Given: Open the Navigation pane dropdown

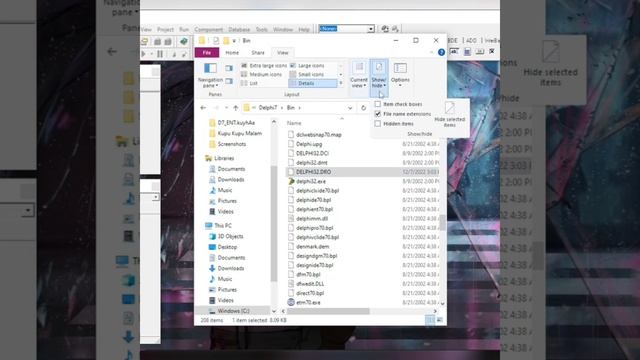Looking at the screenshot, I should point(210,82).
